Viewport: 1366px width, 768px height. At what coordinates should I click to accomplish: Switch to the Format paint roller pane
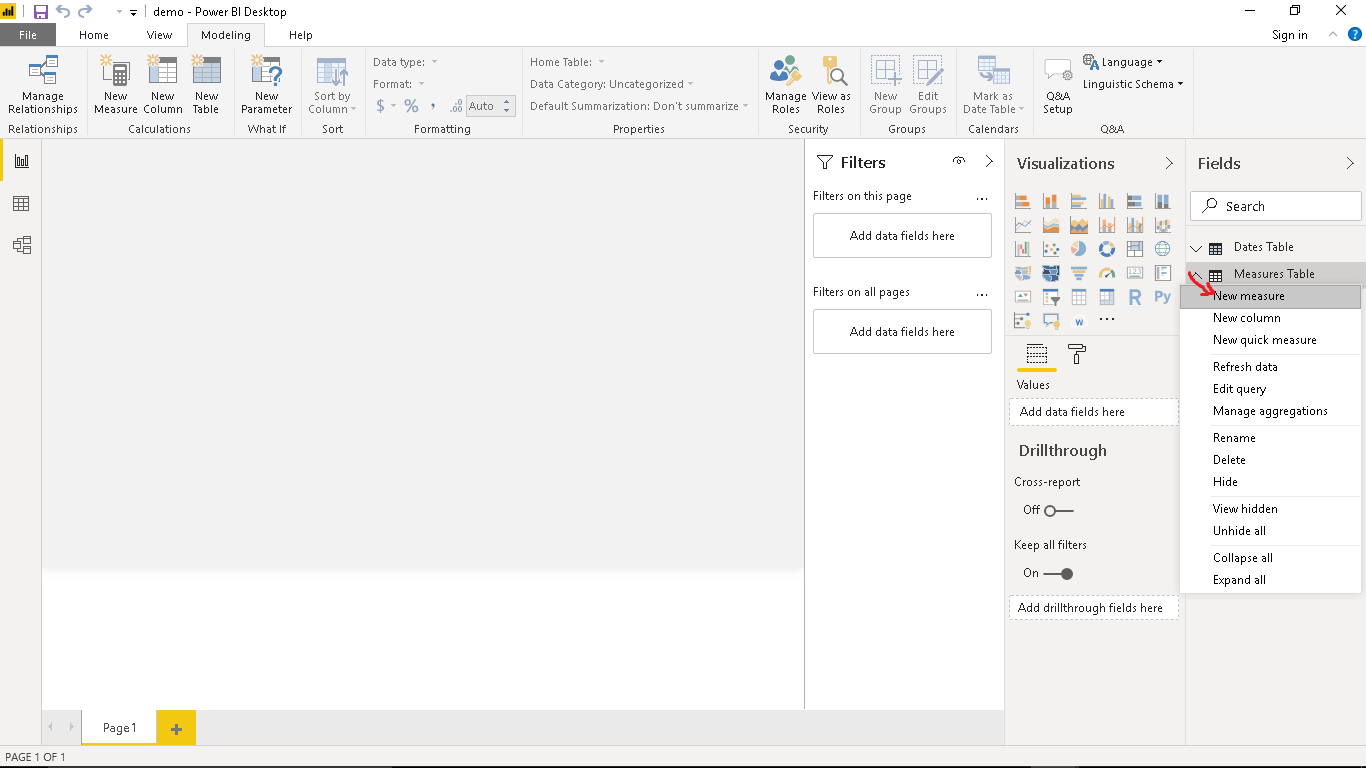[1077, 354]
